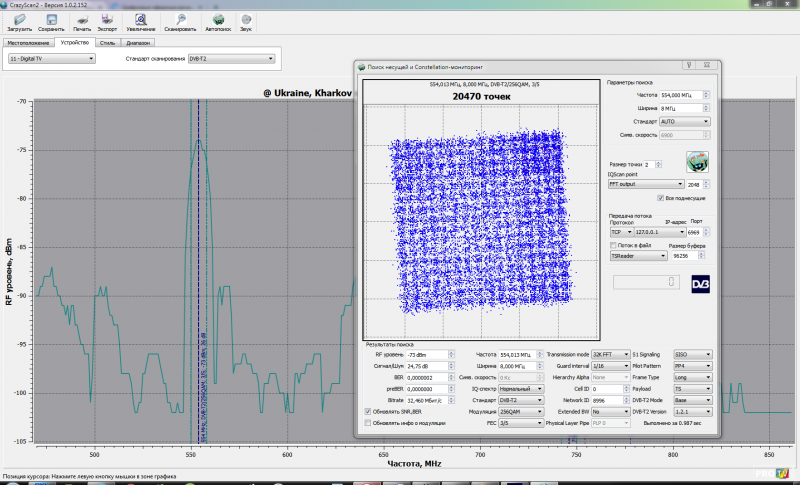Start scanning with the Сканировать icon
The width and height of the screenshot is (800, 485).
click(181, 20)
